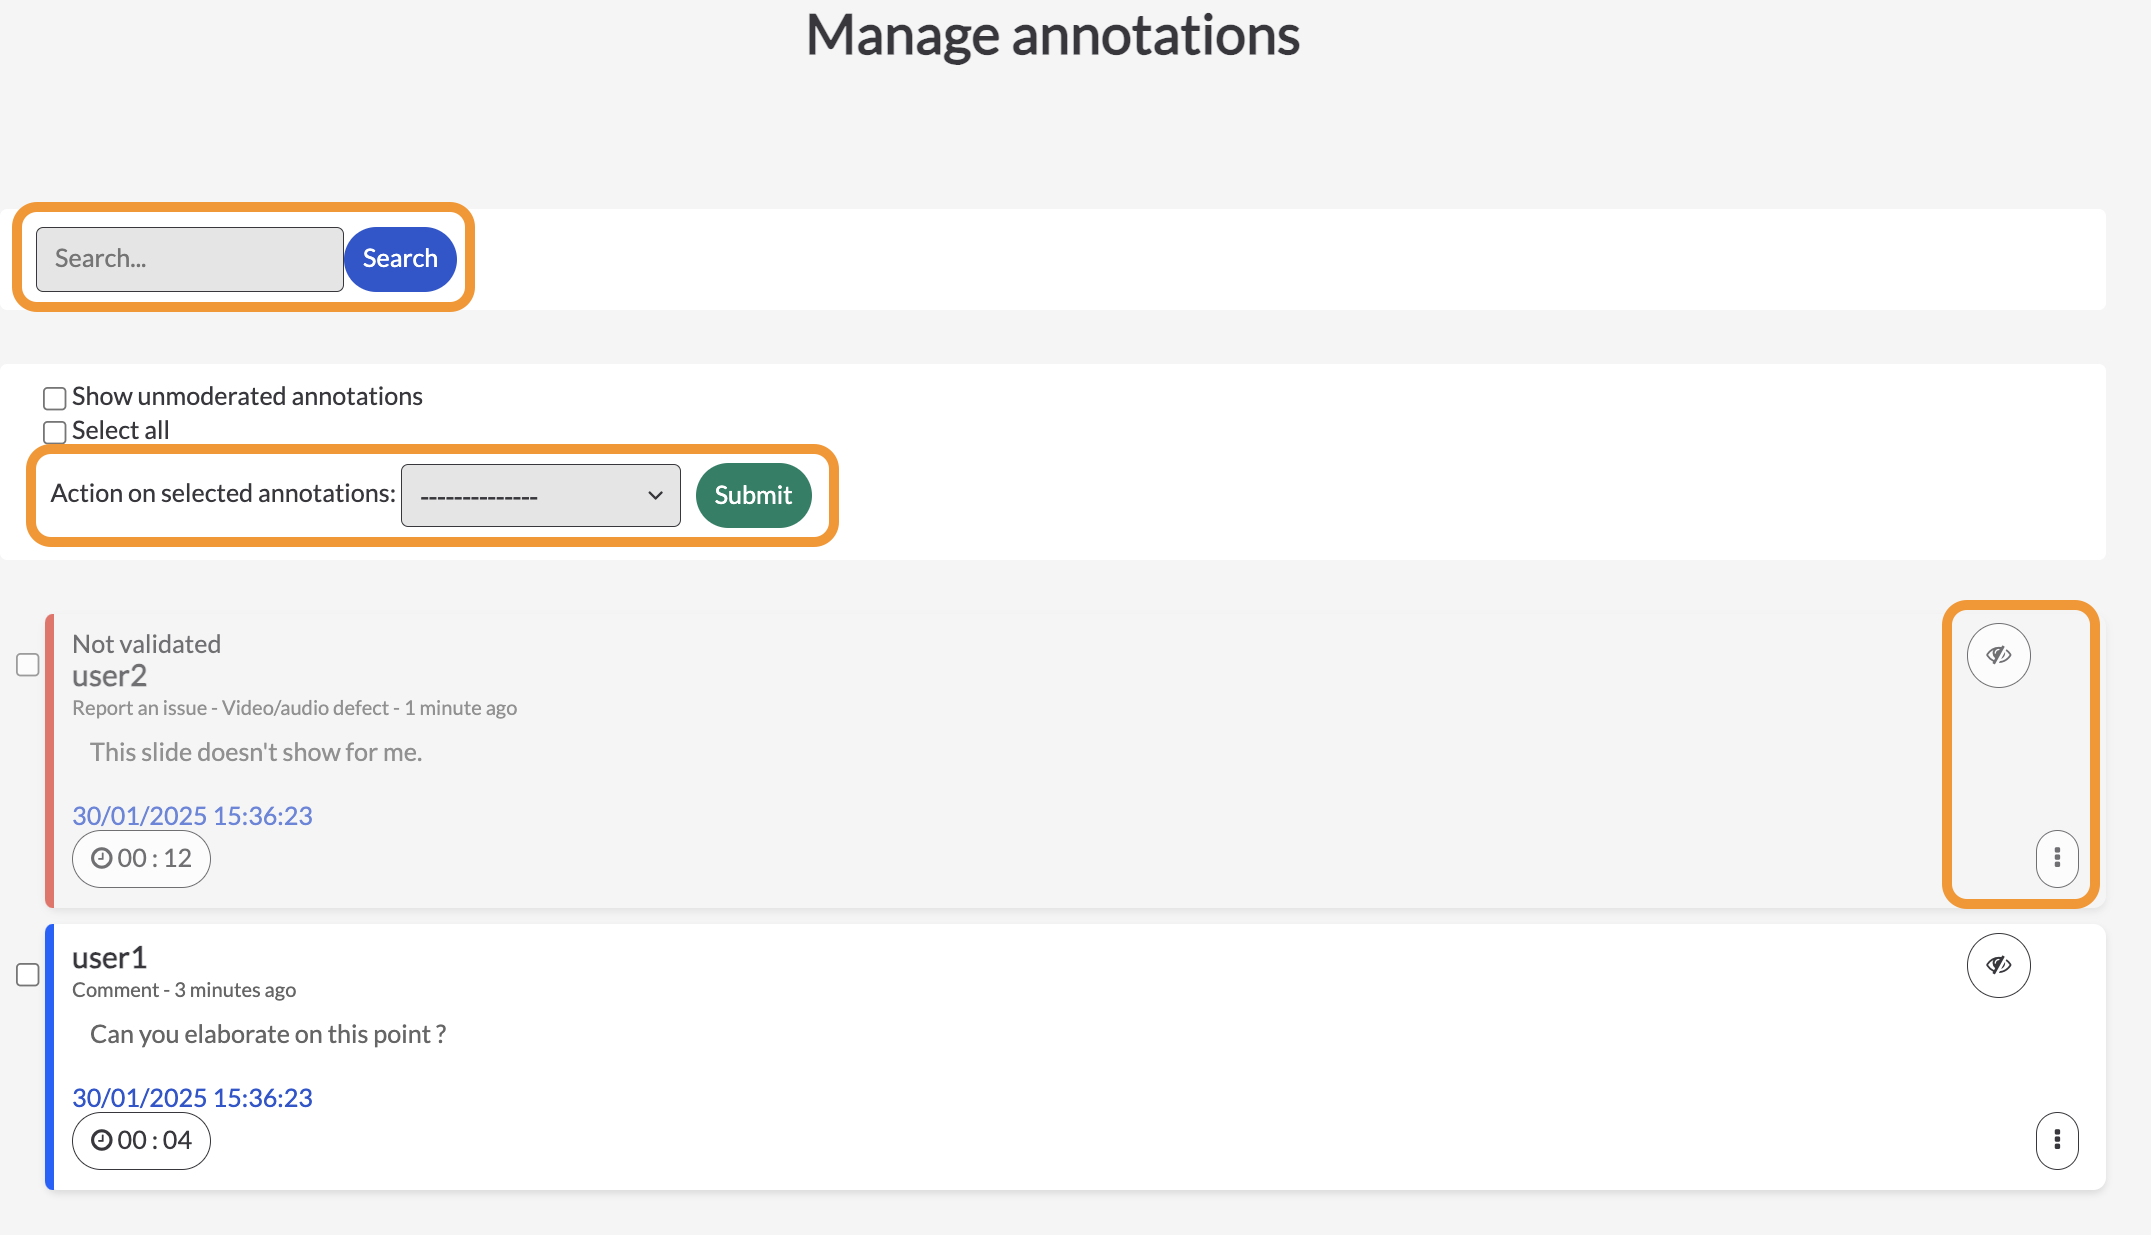Image resolution: width=2151 pixels, height=1235 pixels.
Task: Jump to 00:12 timecode badge
Action: (x=141, y=858)
